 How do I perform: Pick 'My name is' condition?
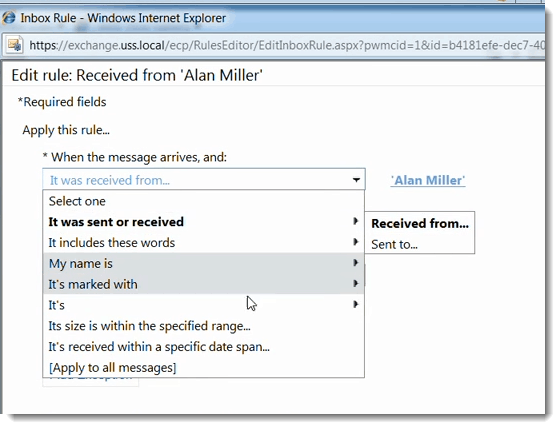(203, 264)
